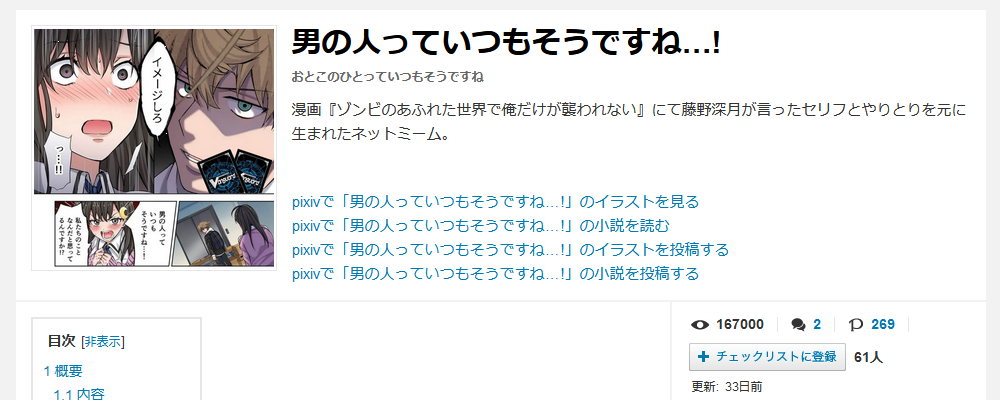
Task: Click the 61人 checklist user count
Action: [869, 357]
